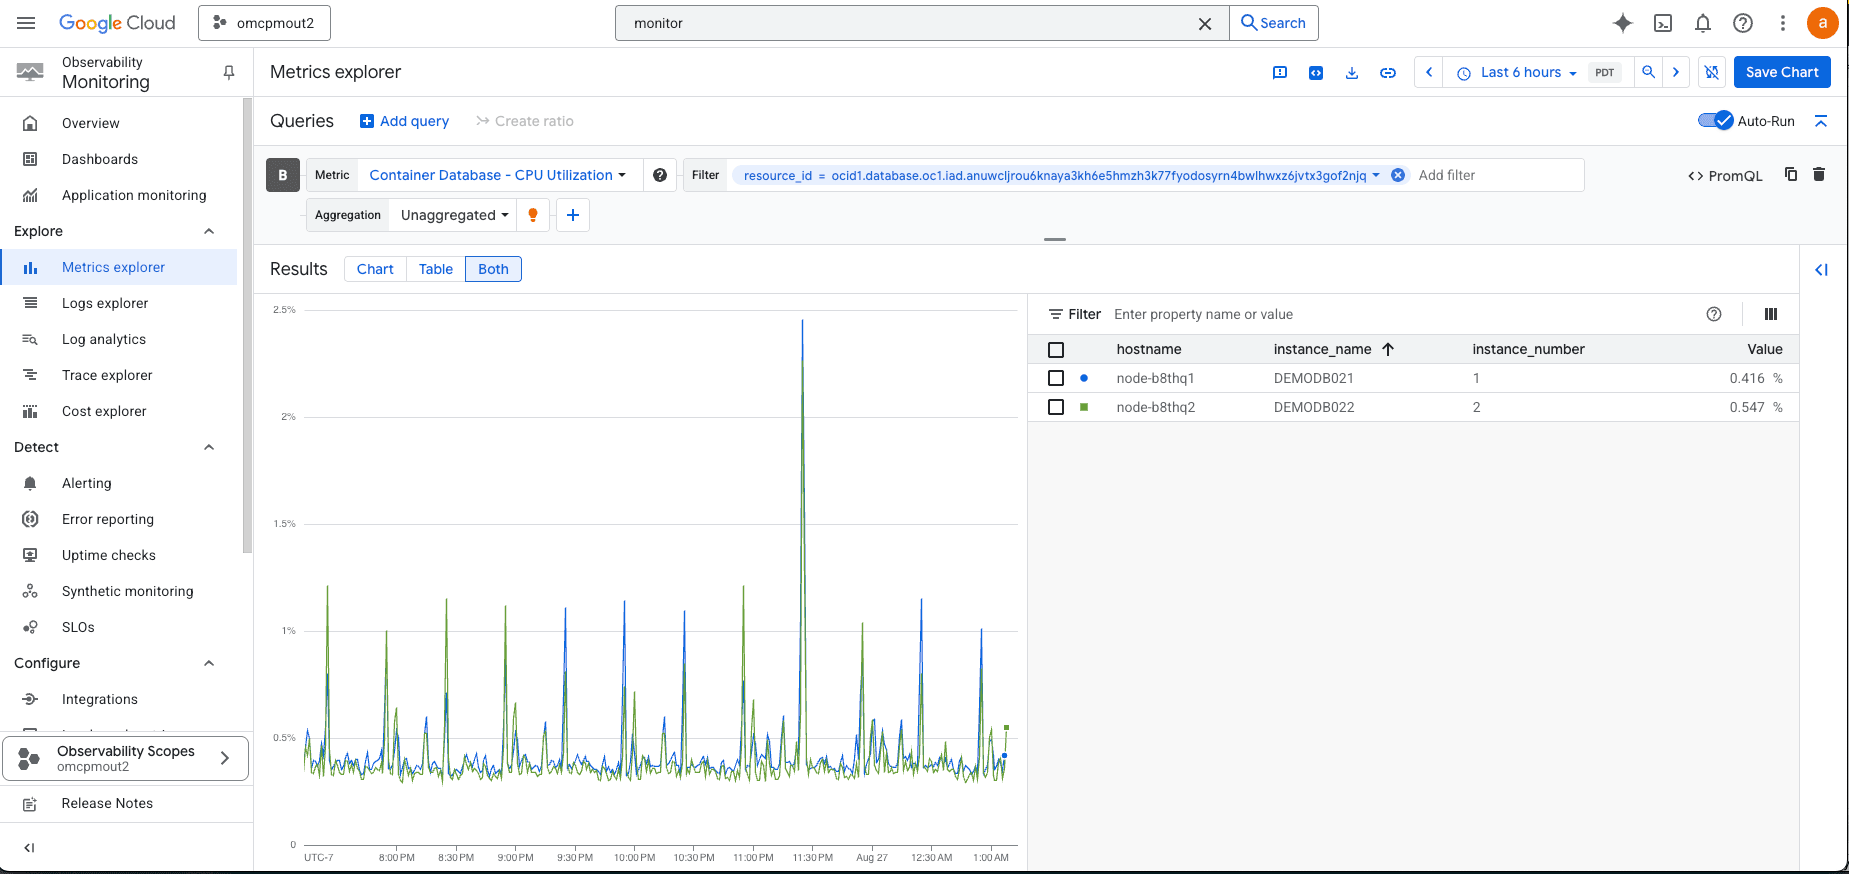1849x874 pixels.
Task: Click the Search button
Action: [1273, 23]
